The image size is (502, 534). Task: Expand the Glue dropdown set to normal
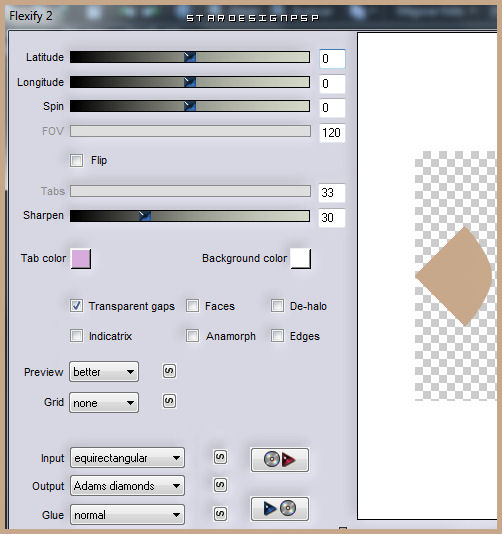(x=127, y=515)
